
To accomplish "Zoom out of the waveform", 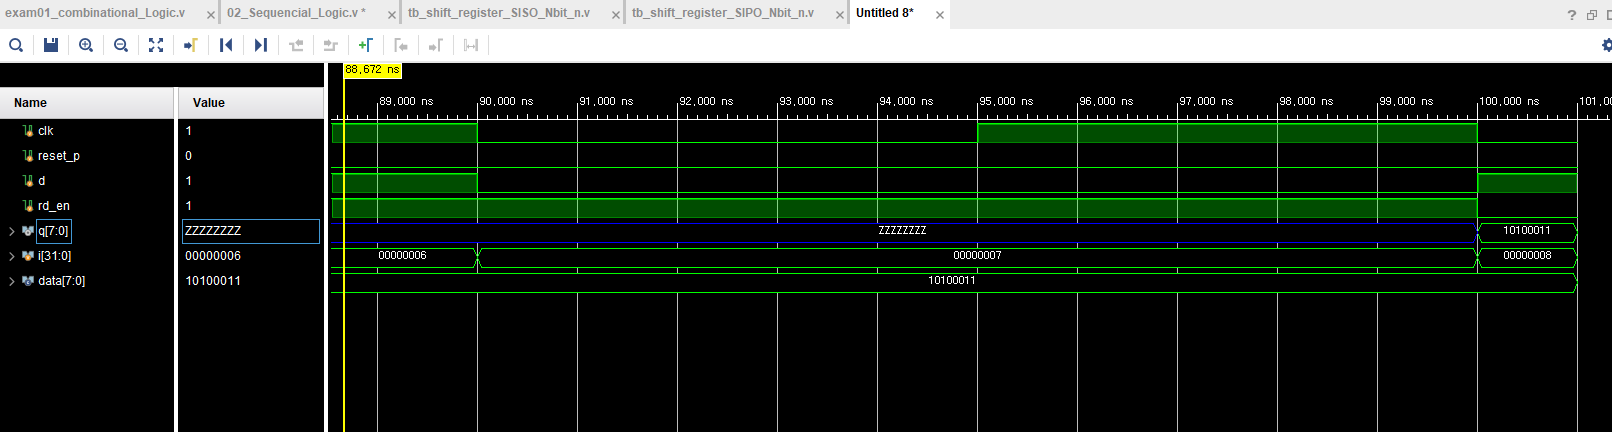I will 121,45.
